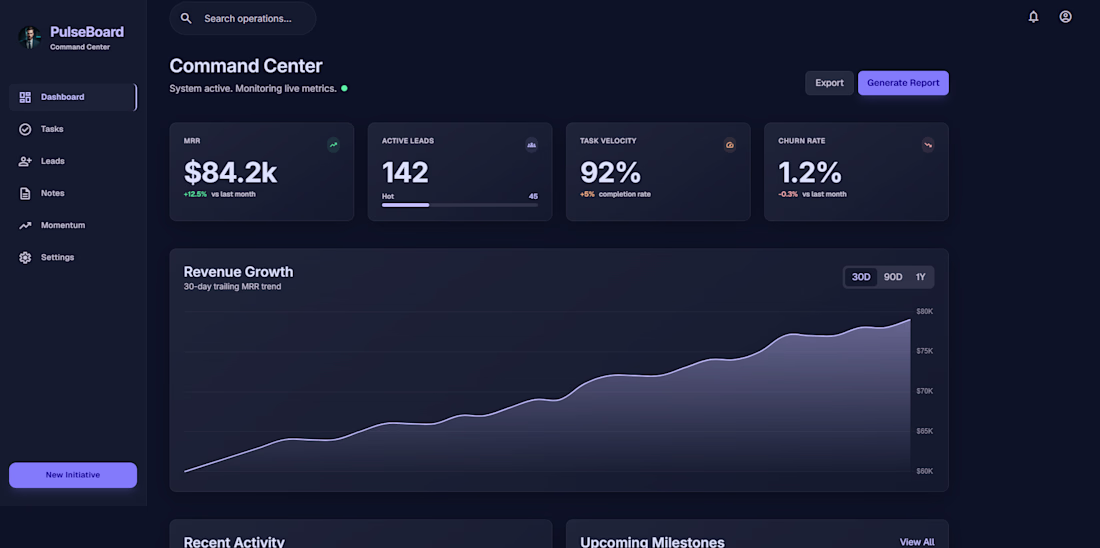The width and height of the screenshot is (1100, 548).
Task: Click the +12.5% change label
Action: (195, 194)
